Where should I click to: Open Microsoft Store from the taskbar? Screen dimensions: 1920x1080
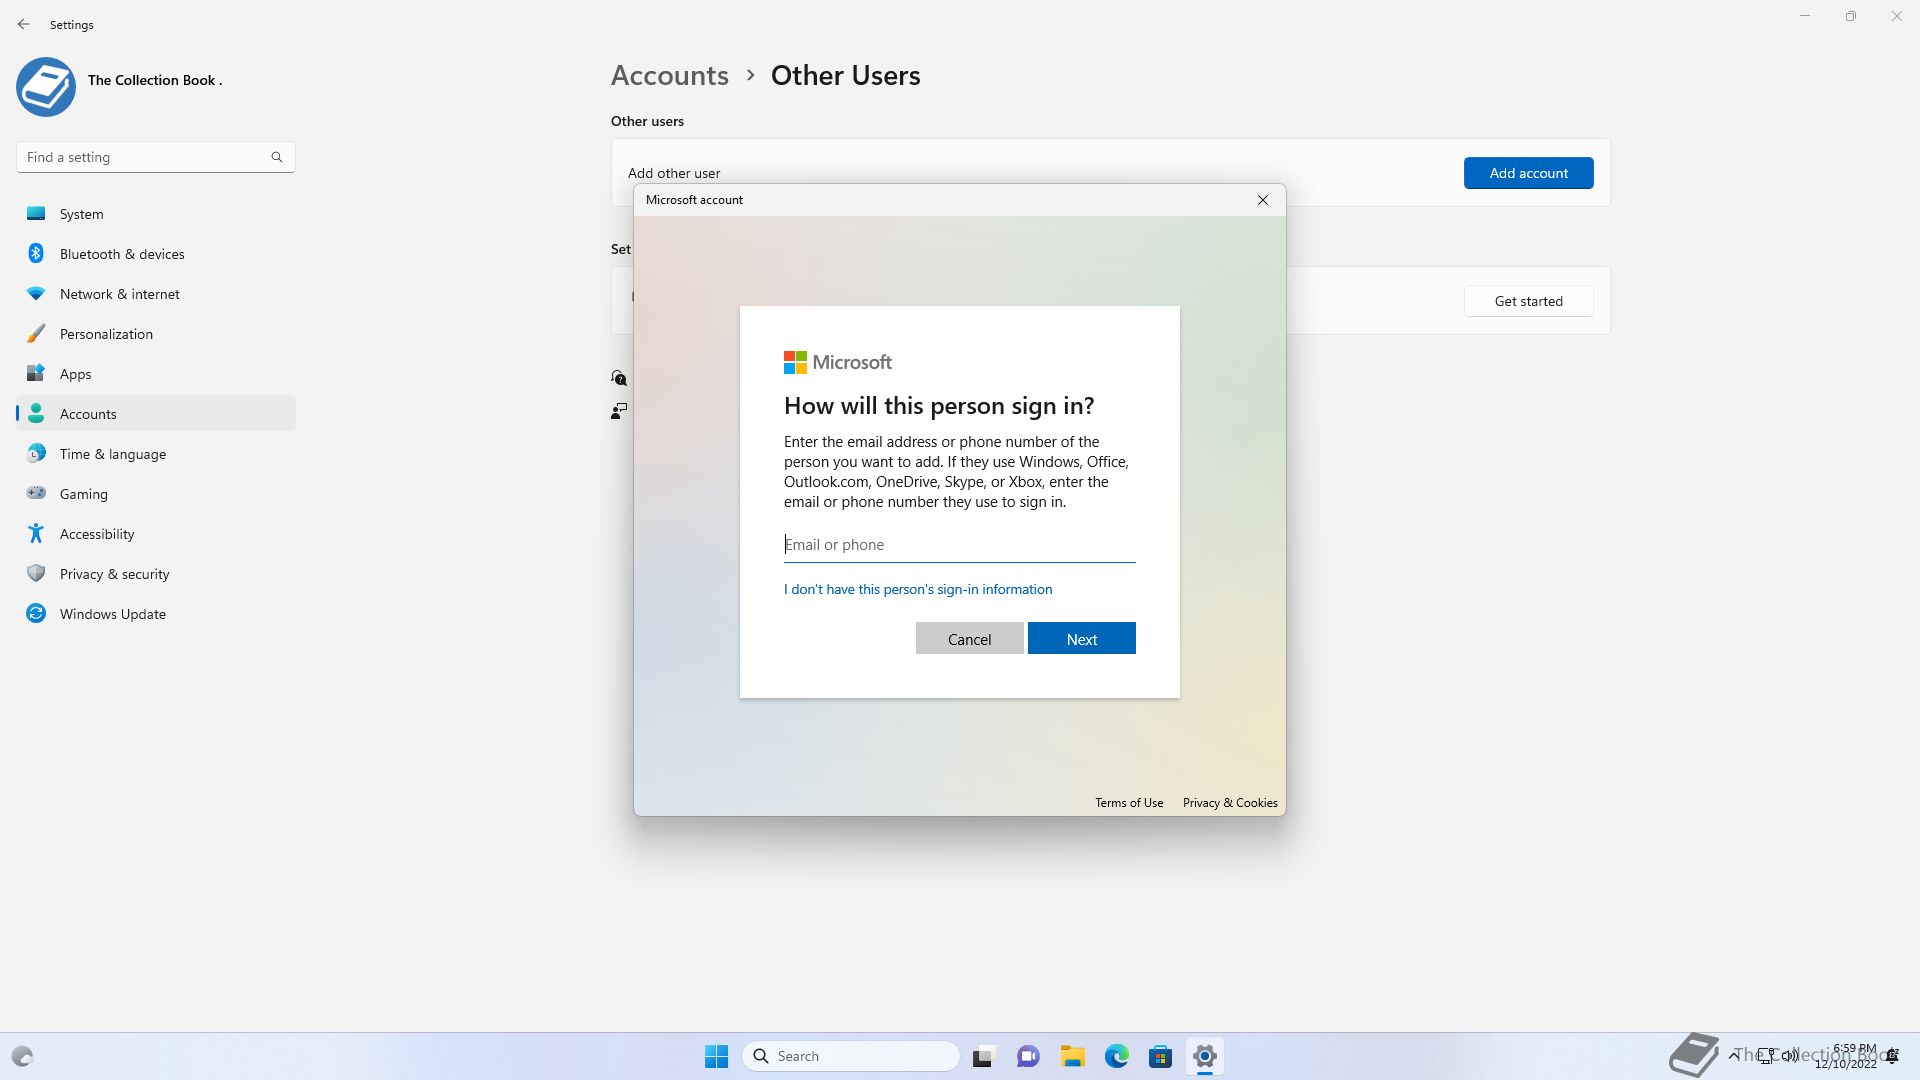coord(1161,1056)
